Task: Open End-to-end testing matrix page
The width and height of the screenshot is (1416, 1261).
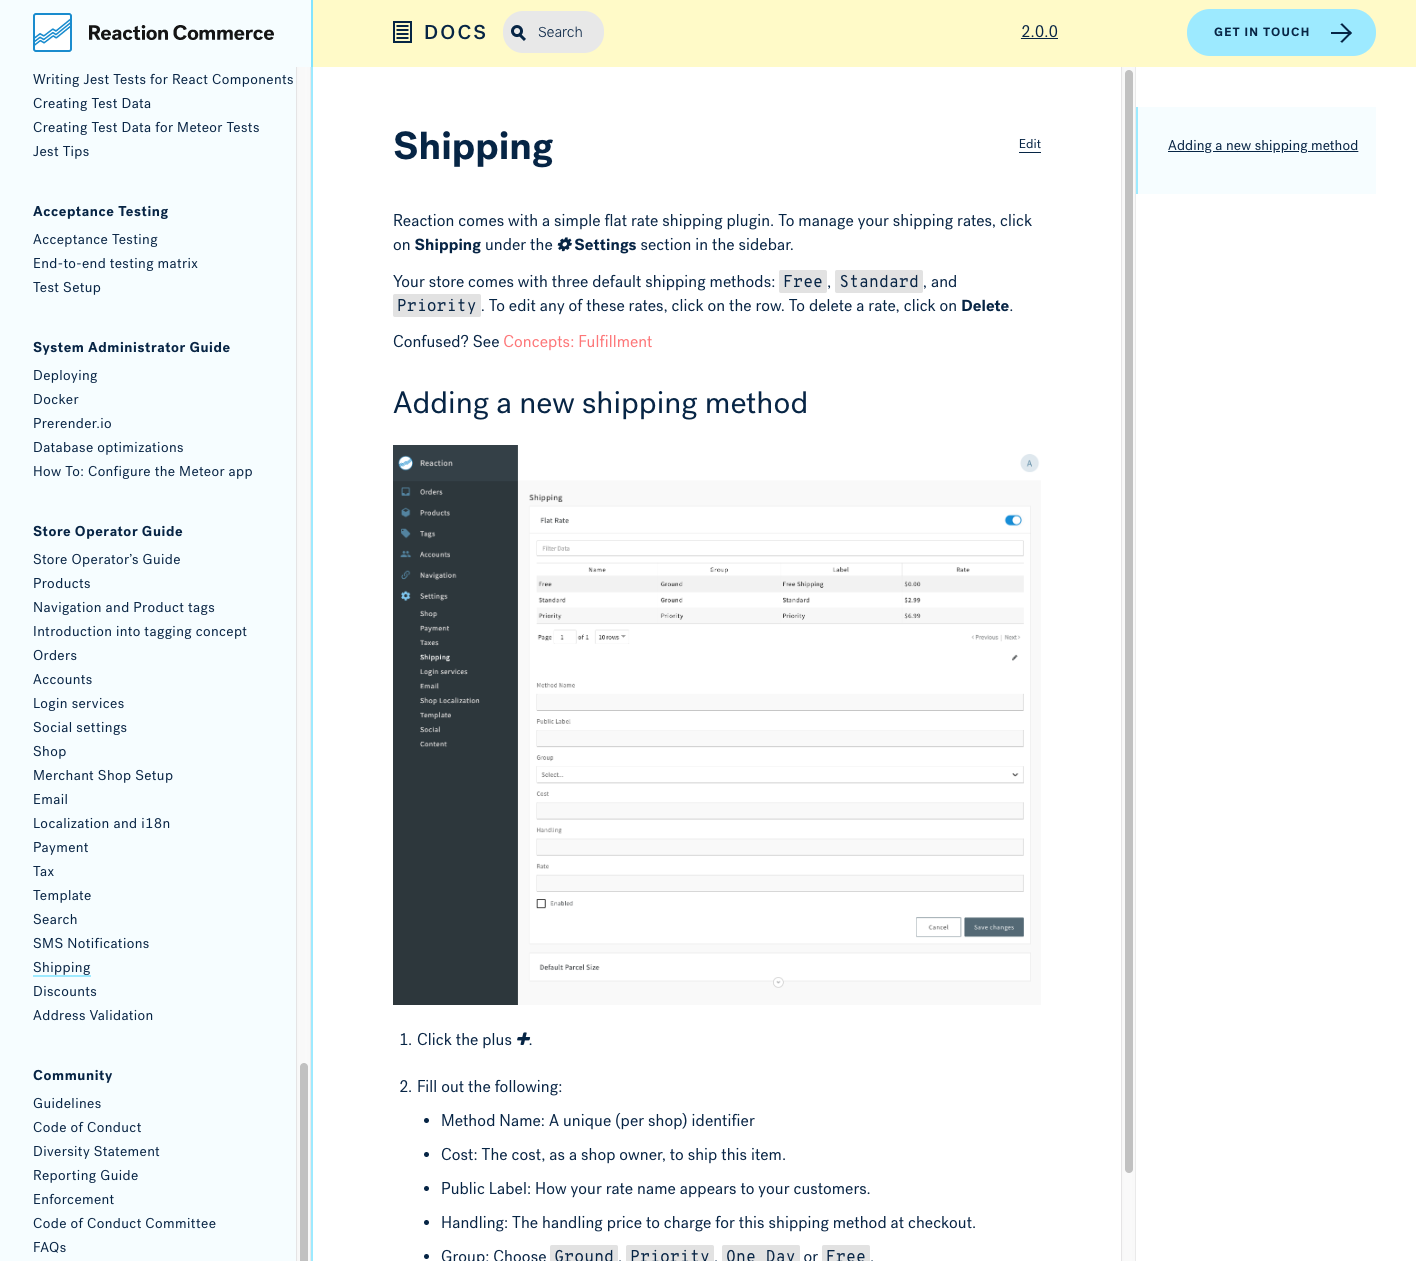Action: [x=115, y=264]
